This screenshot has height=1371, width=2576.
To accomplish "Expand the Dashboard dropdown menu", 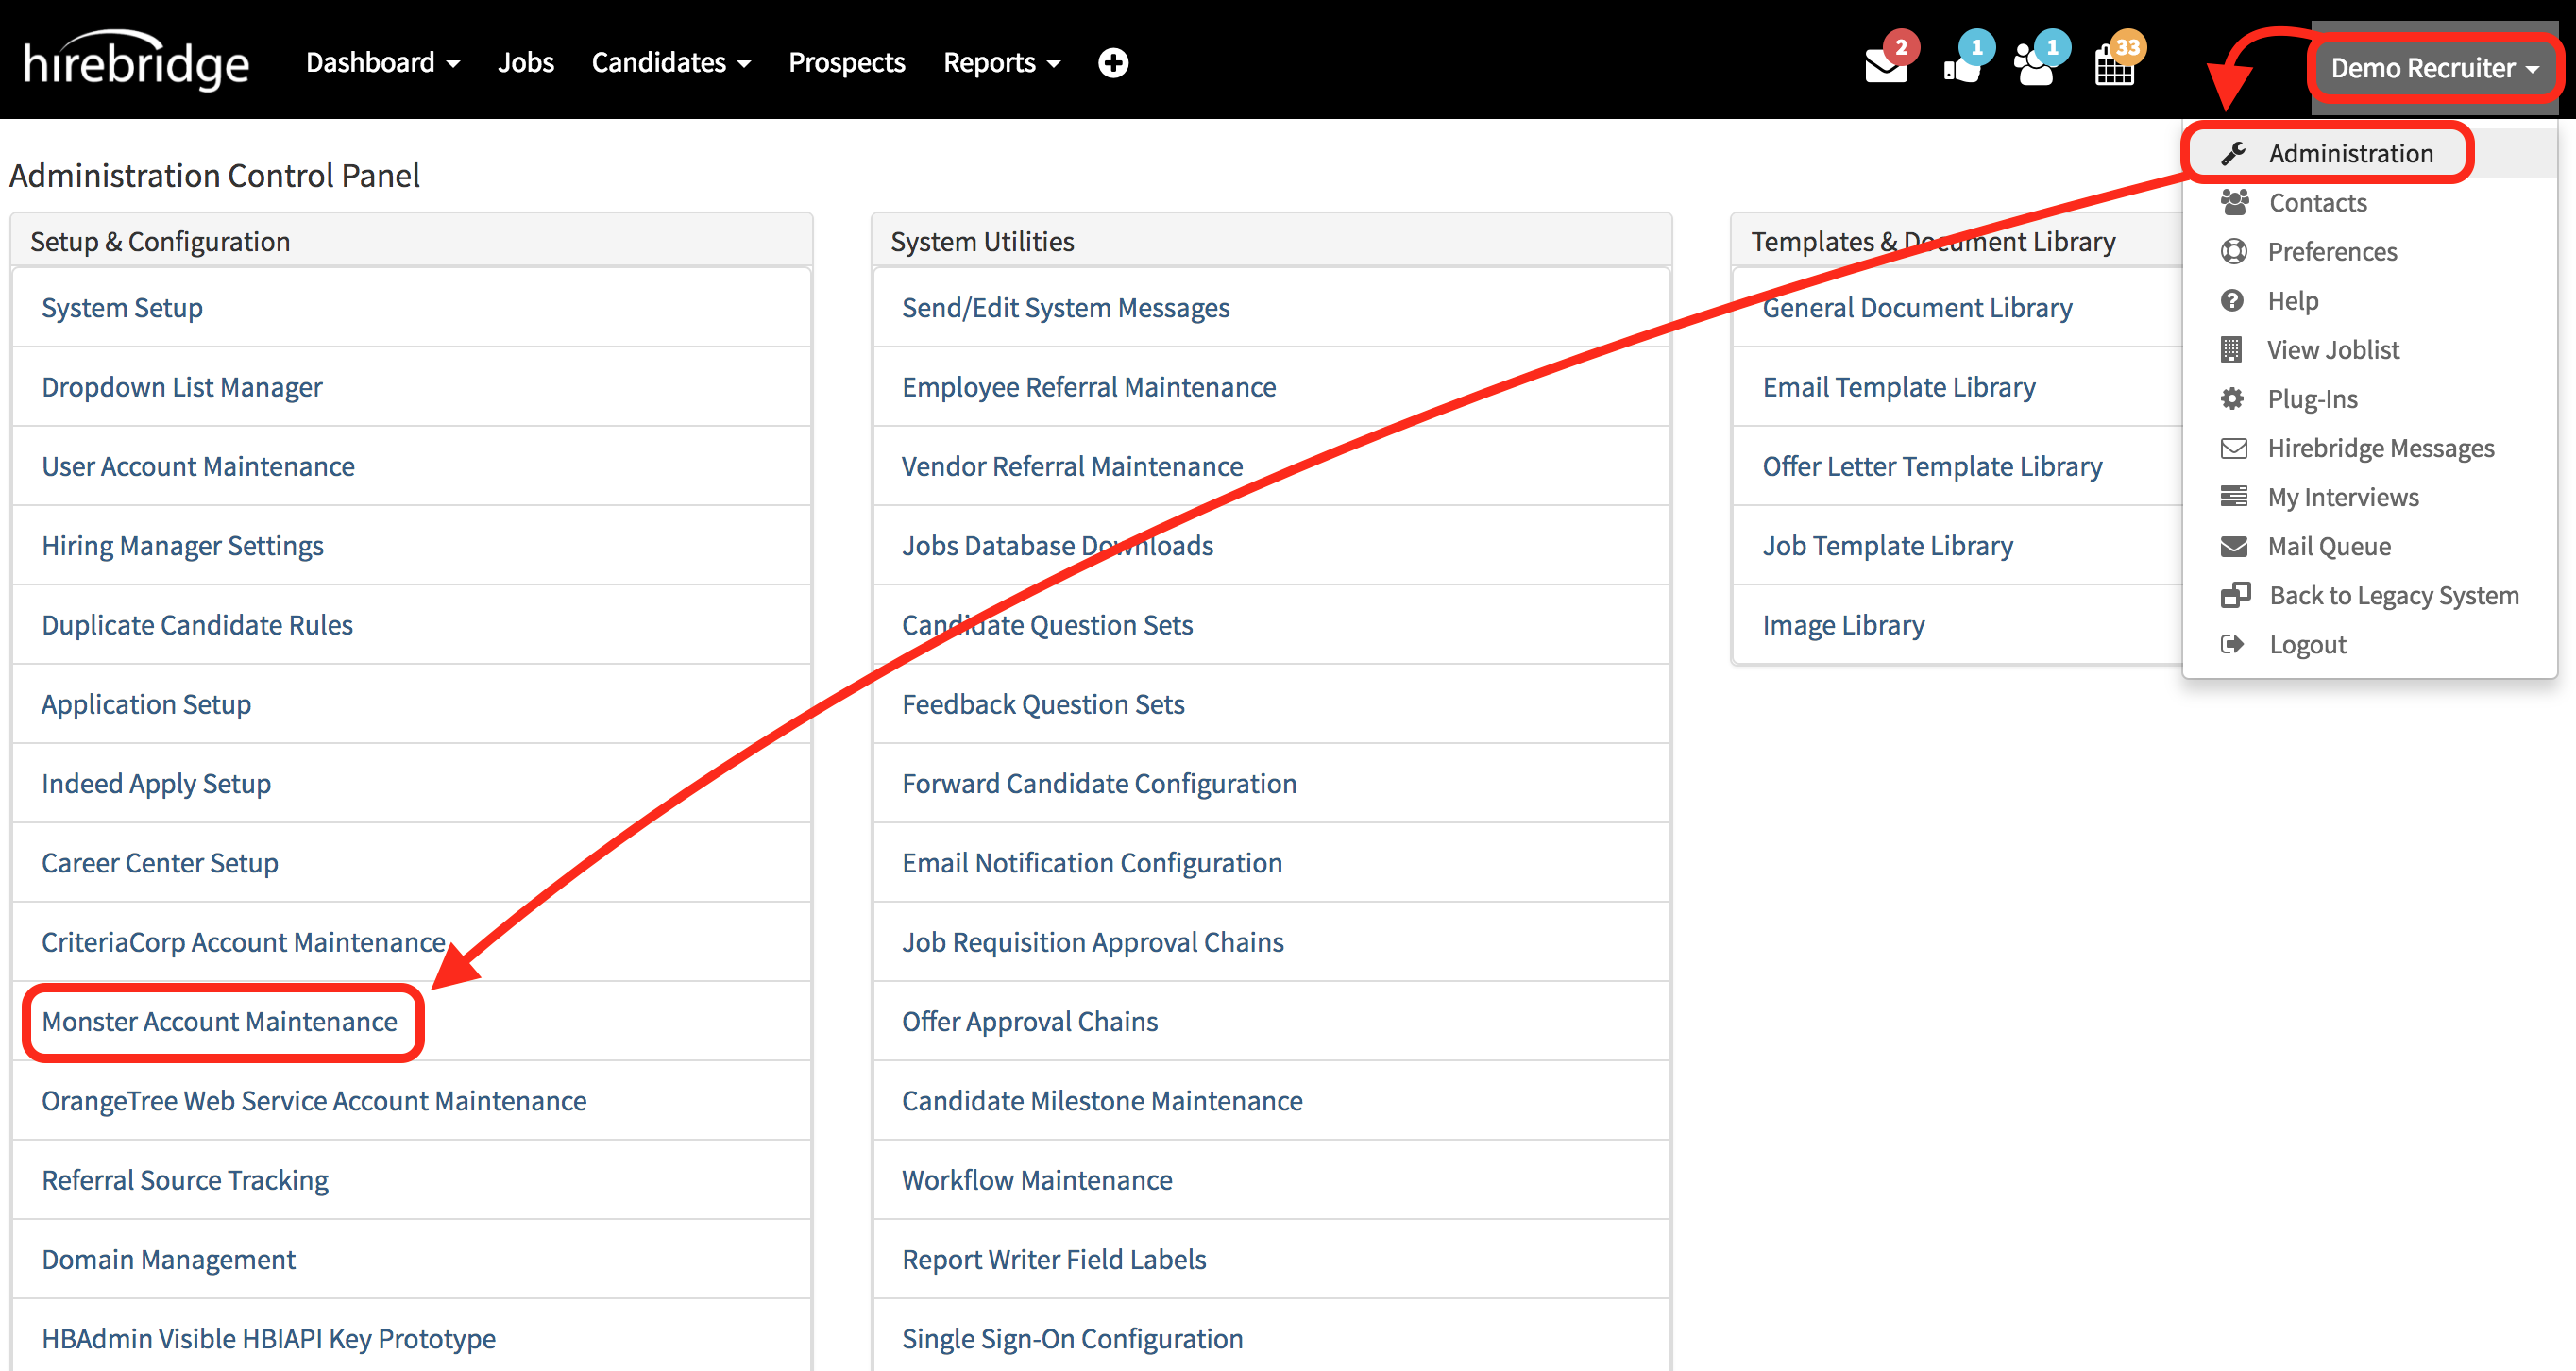I will pos(382,63).
